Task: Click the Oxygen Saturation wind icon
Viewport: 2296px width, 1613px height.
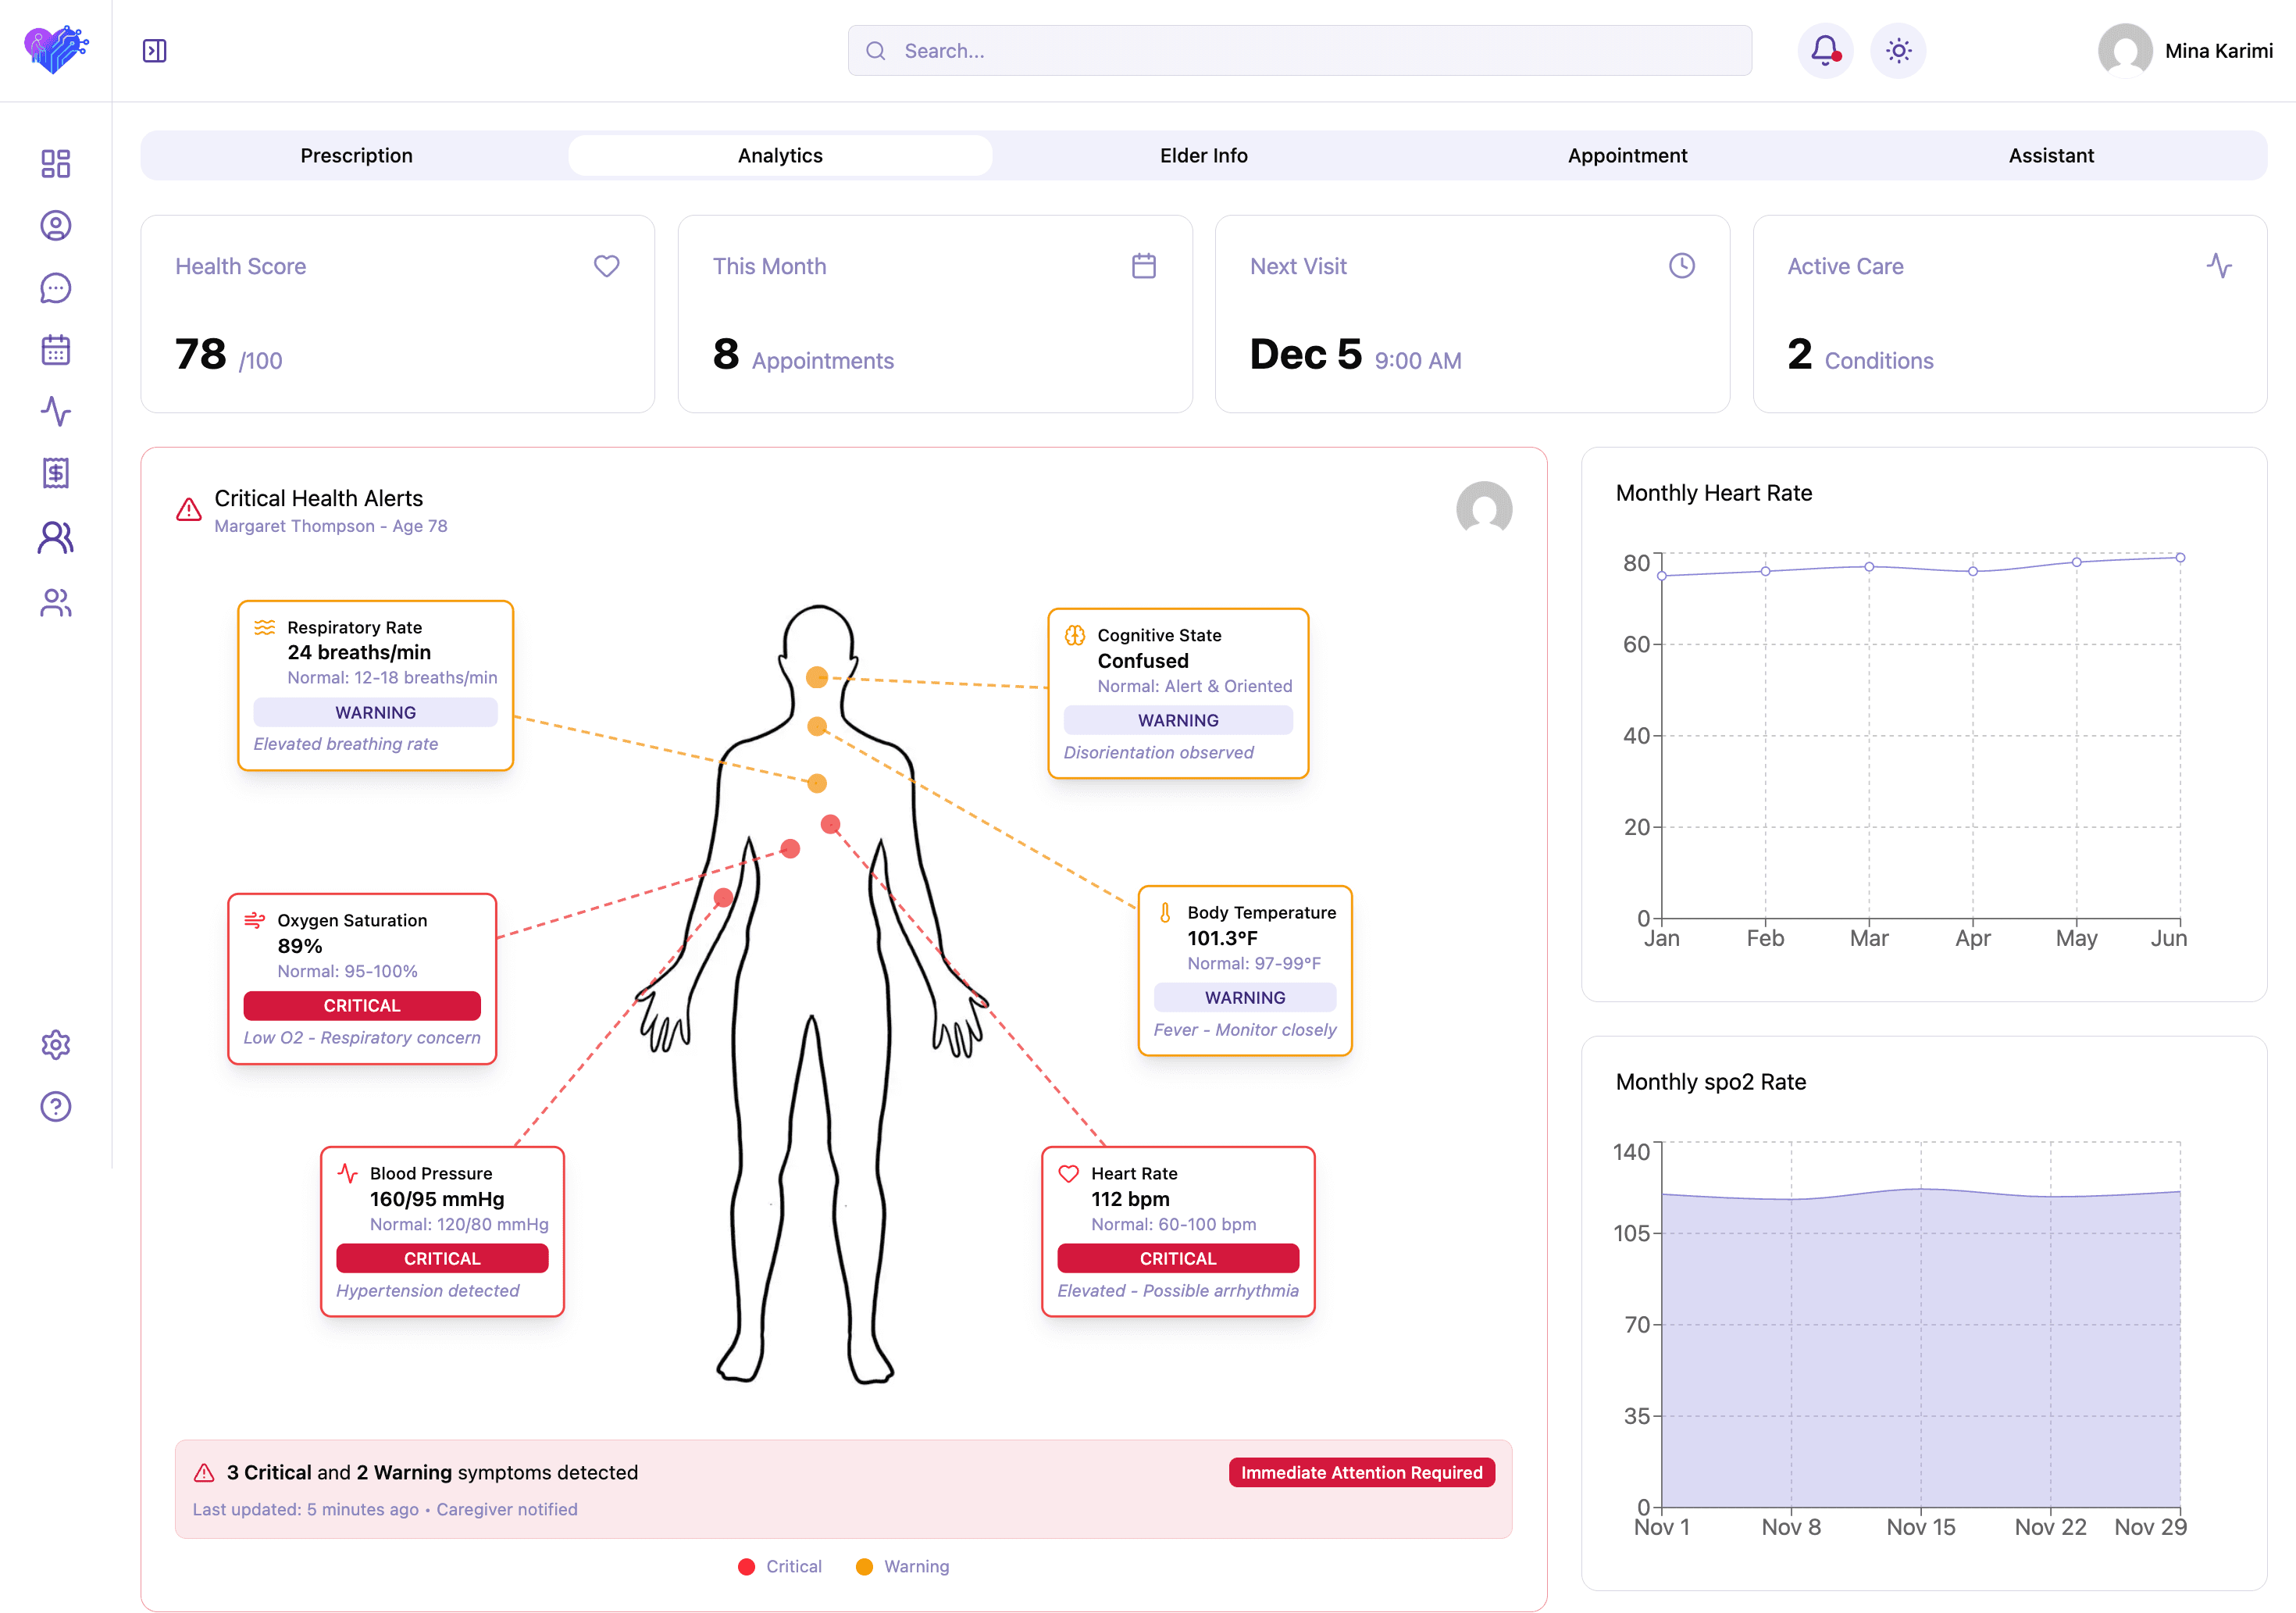Action: pyautogui.click(x=255, y=921)
